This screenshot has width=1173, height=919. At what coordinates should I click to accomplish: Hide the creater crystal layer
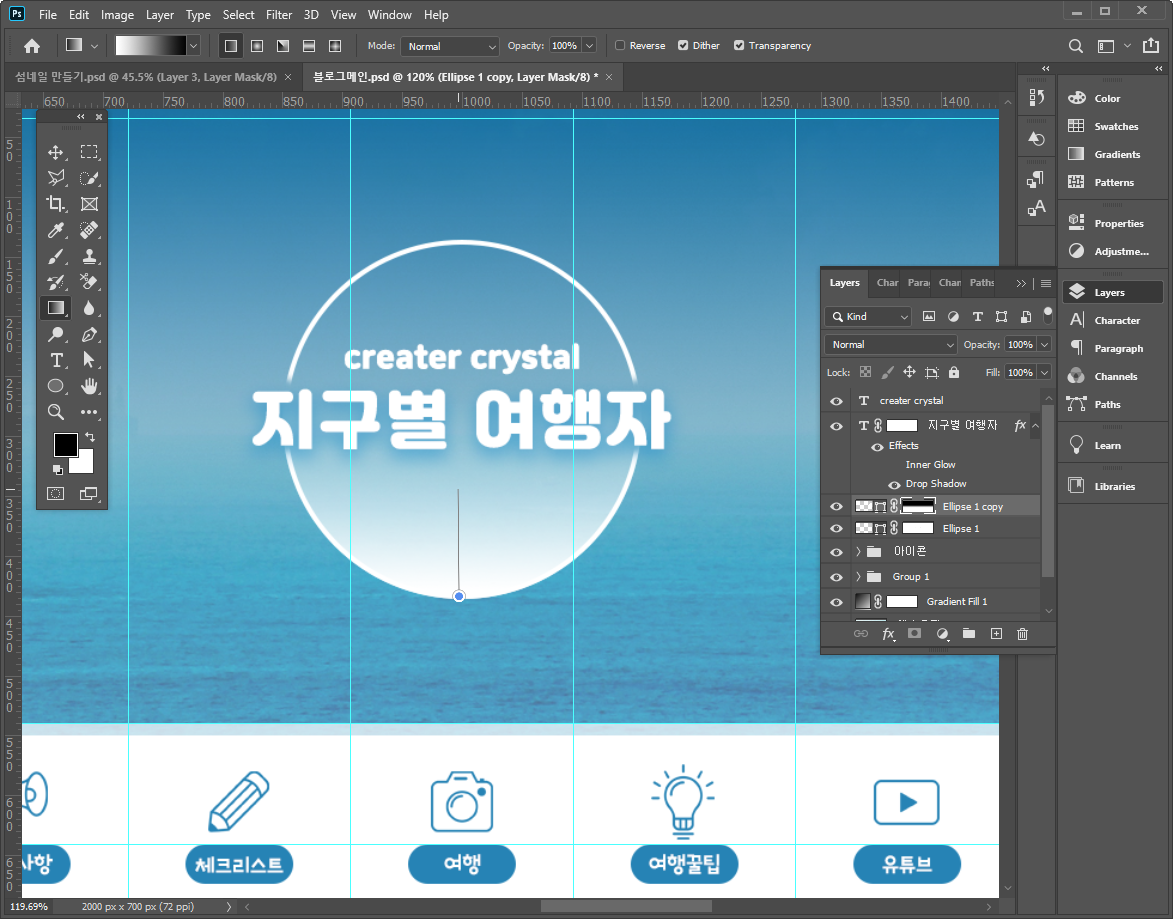pos(836,401)
